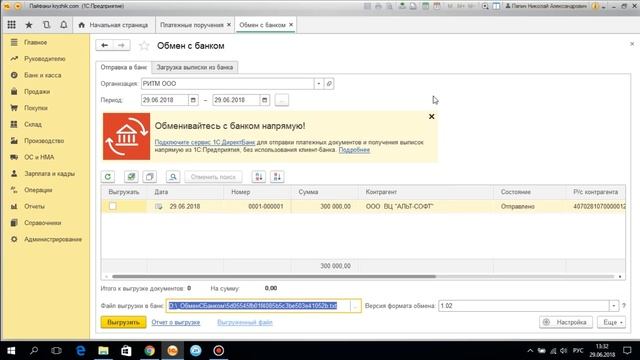
Task: Click the bank exchange banner image
Action: tap(127, 136)
